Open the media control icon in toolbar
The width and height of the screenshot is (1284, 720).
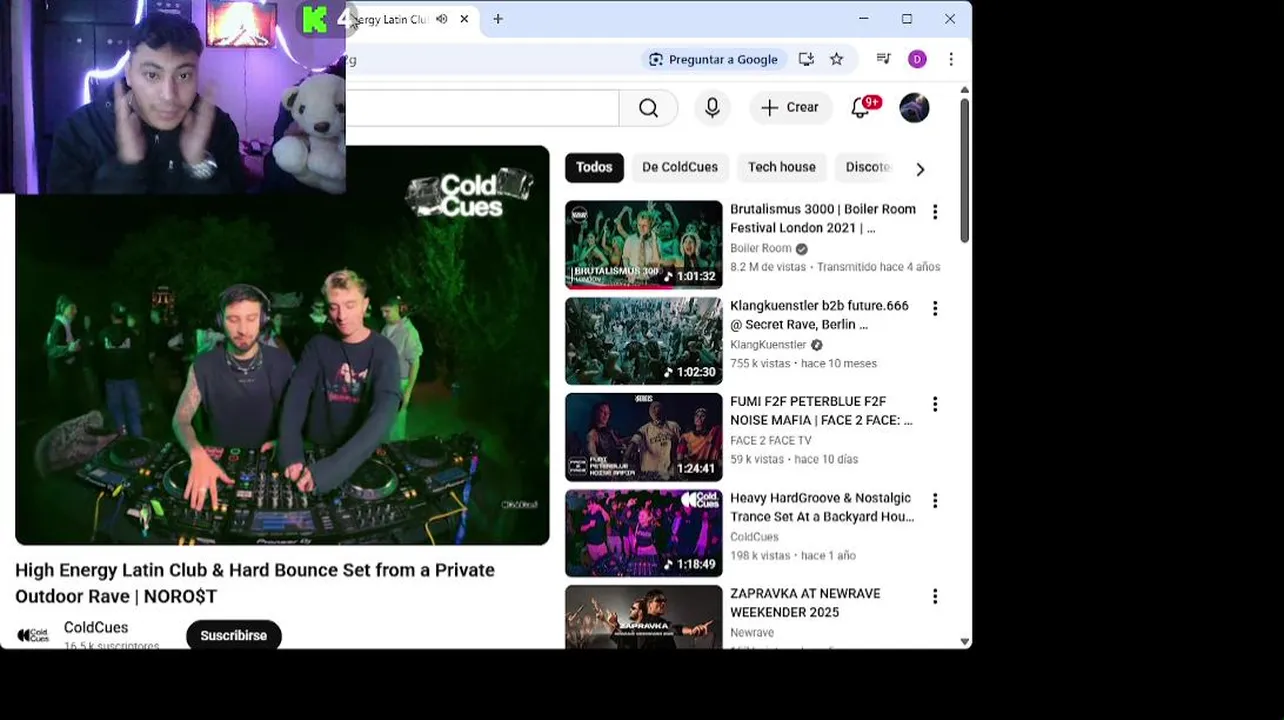click(883, 59)
